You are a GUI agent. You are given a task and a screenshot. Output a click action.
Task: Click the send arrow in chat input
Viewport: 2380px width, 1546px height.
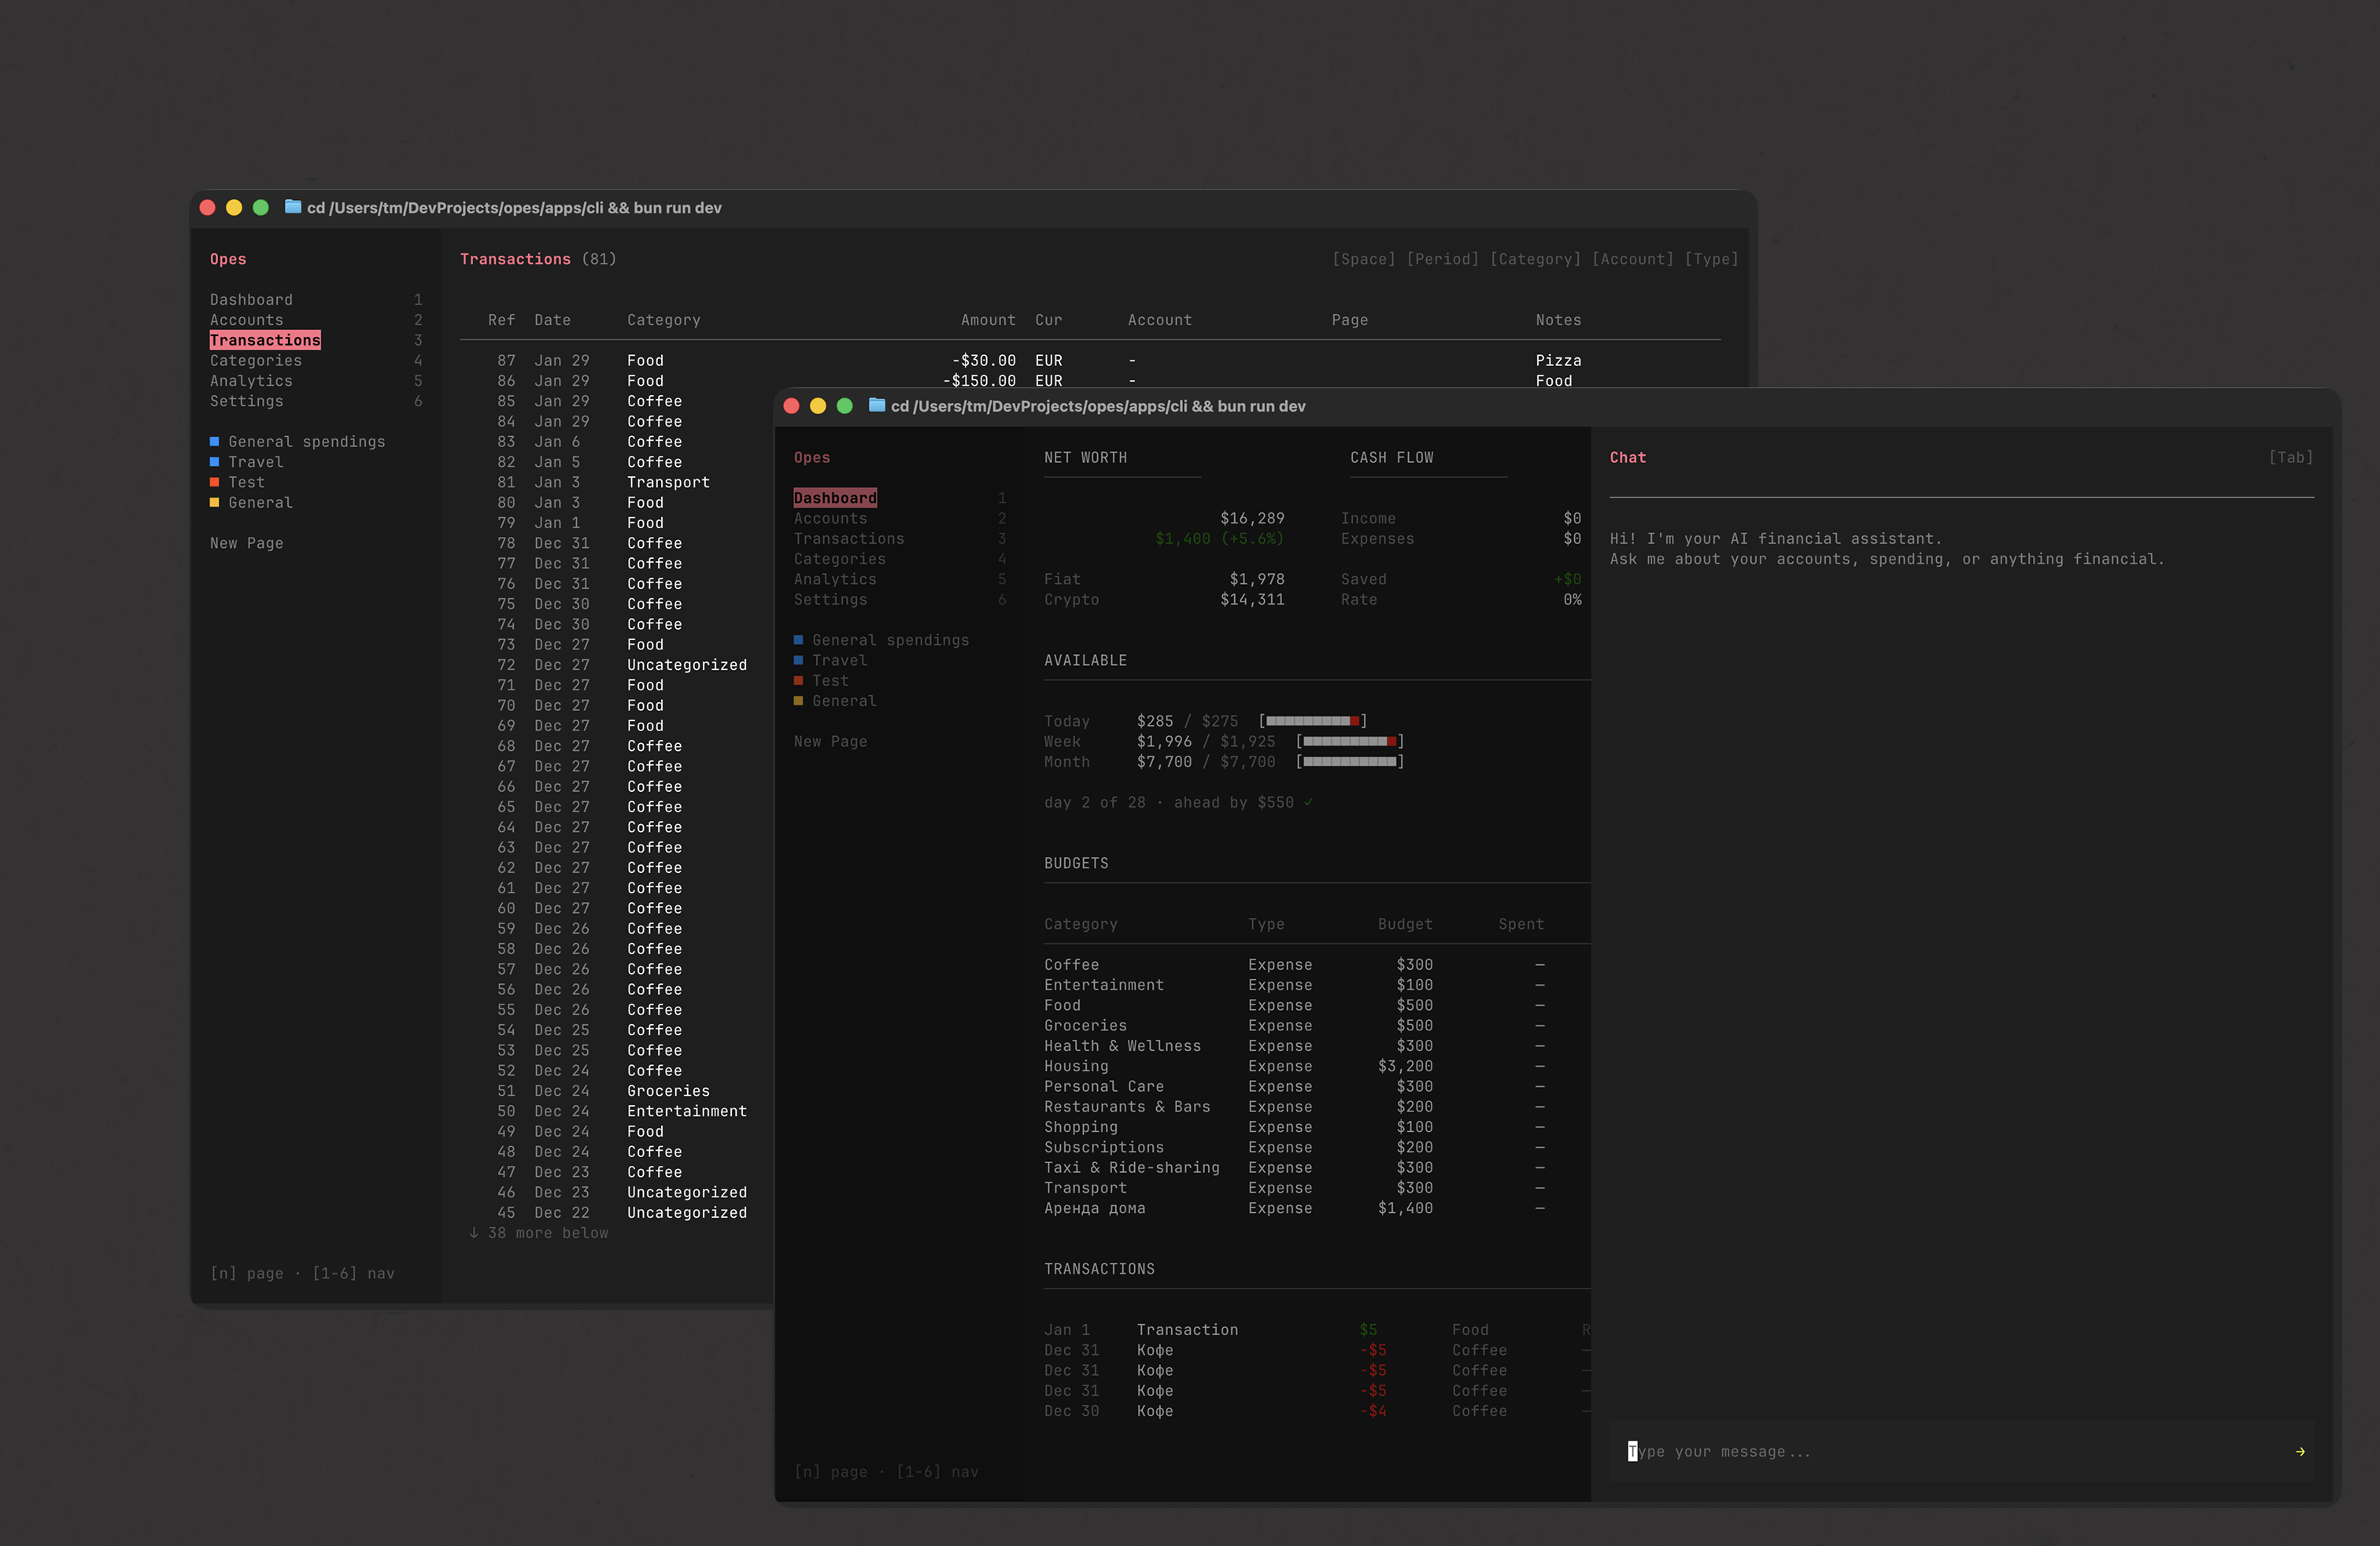[x=2299, y=1451]
